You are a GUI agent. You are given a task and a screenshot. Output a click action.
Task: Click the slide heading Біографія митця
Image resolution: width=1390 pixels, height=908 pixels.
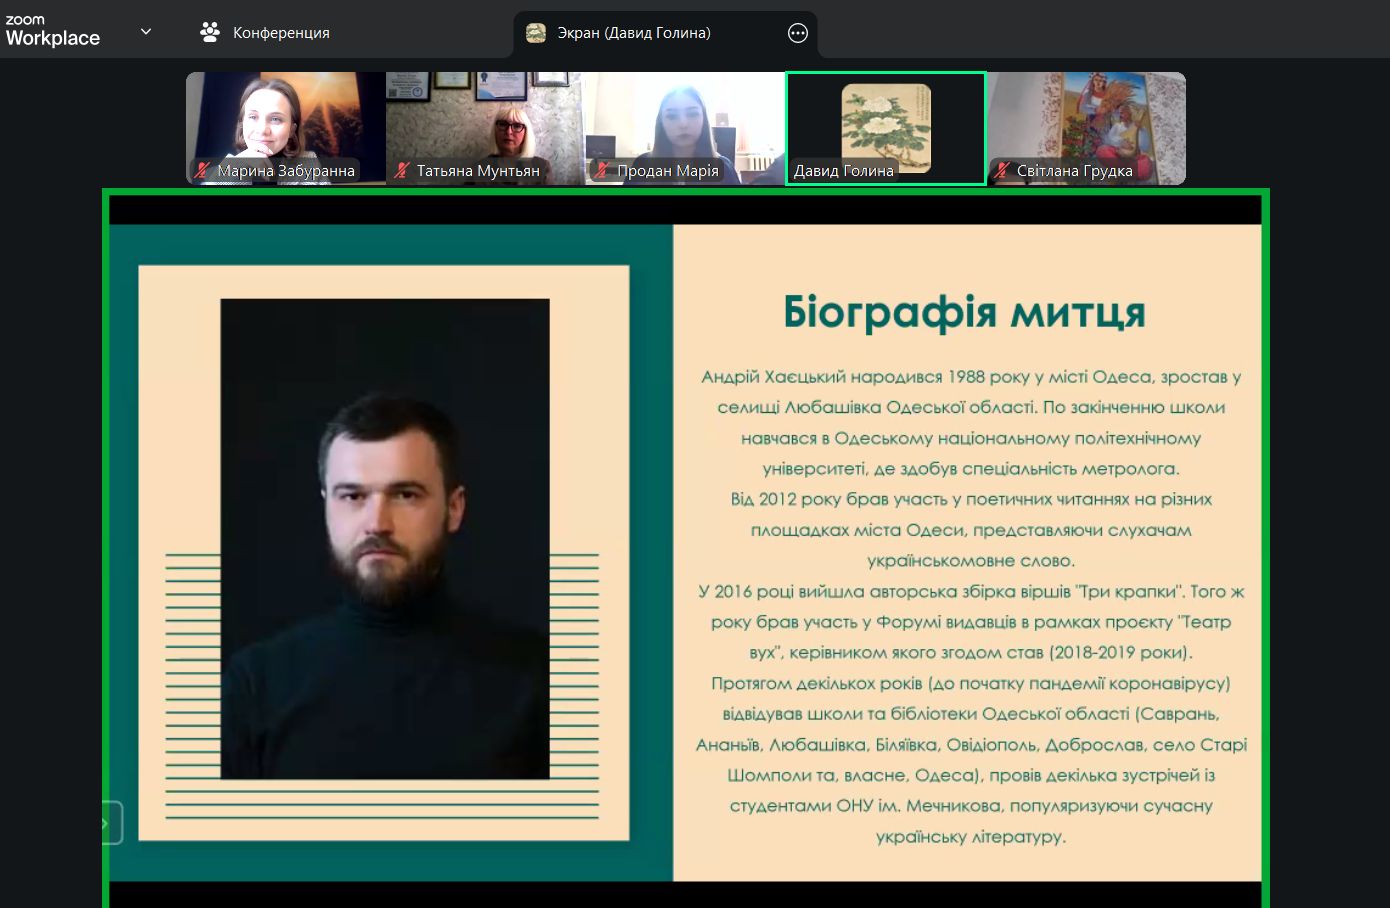pyautogui.click(x=964, y=312)
